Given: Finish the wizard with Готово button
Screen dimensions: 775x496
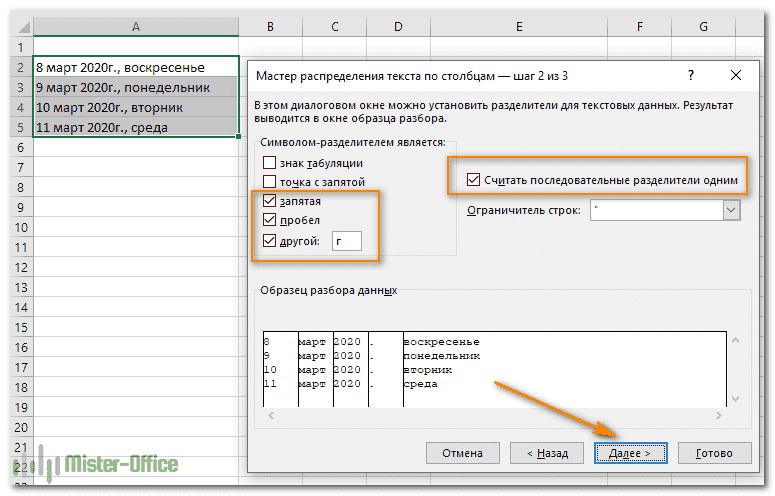Looking at the screenshot, I should tap(713, 453).
